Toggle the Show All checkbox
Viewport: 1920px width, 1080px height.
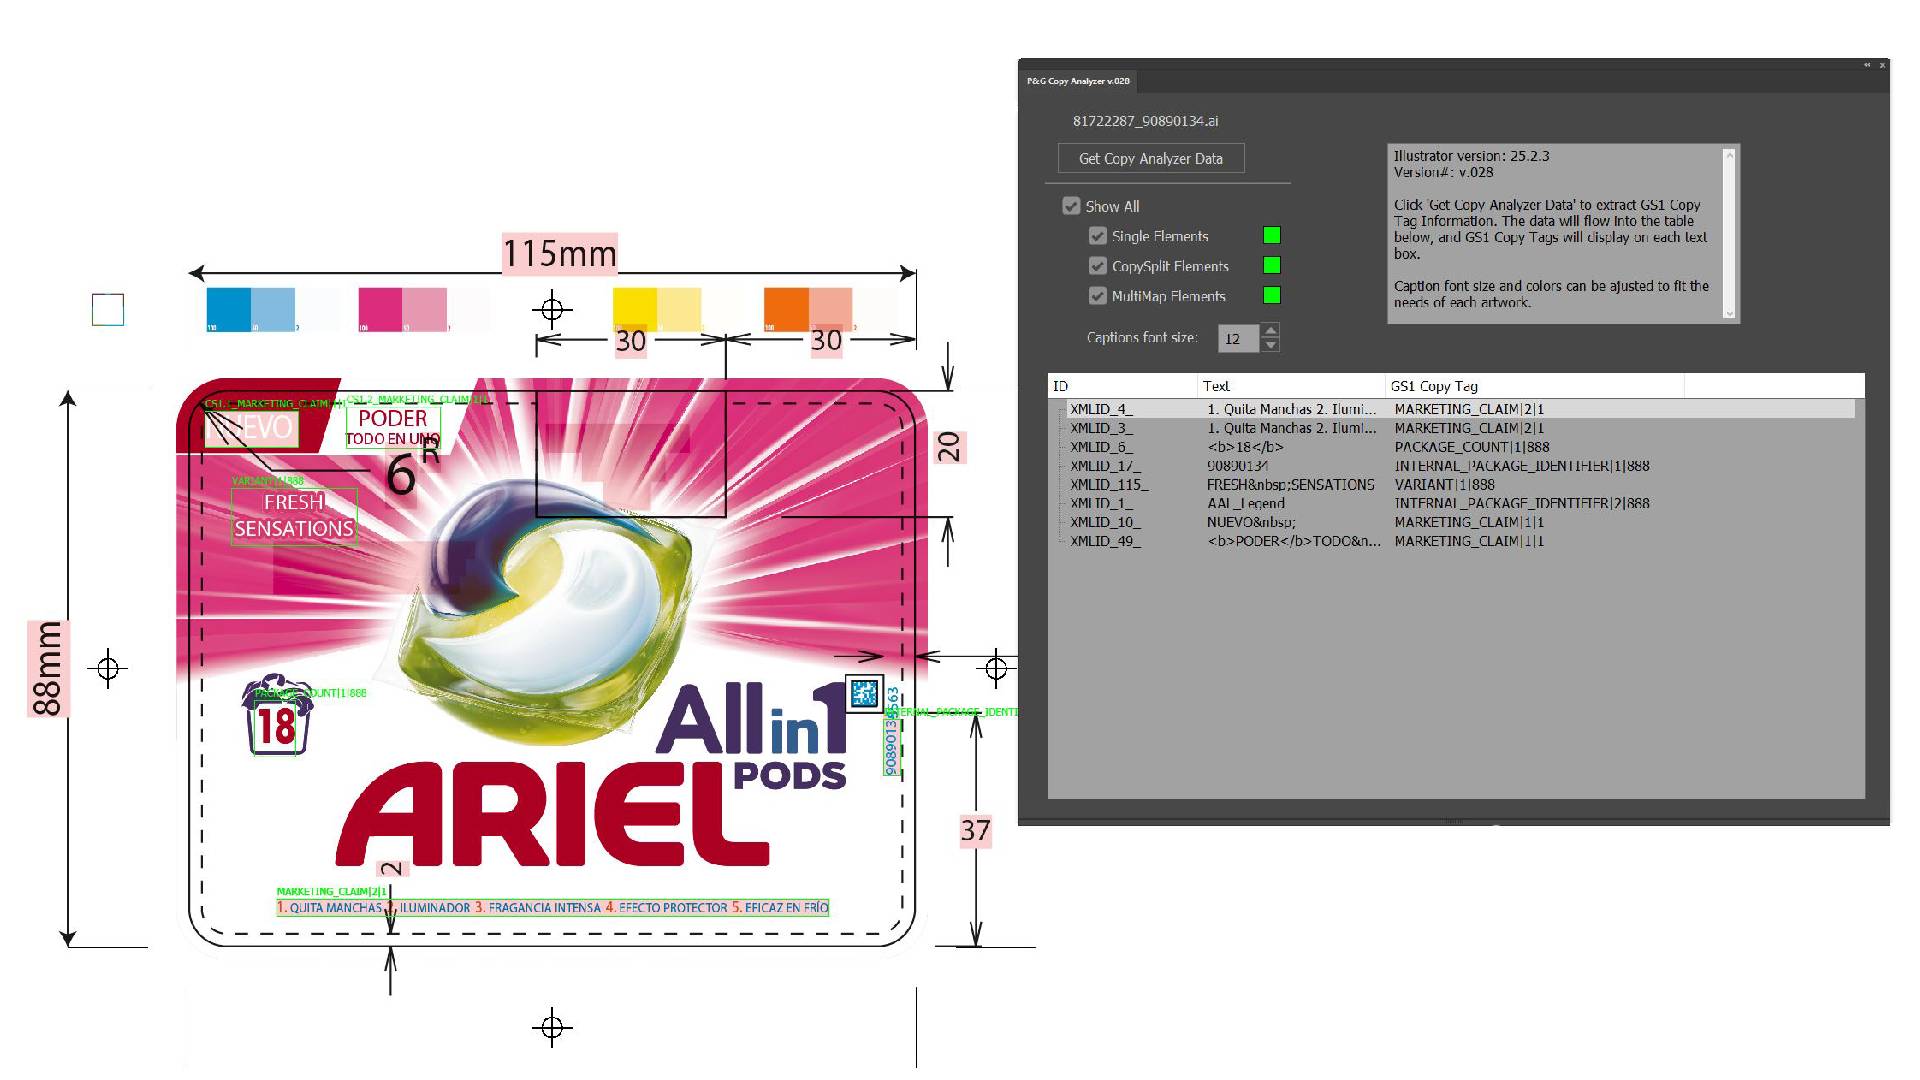[1071, 206]
